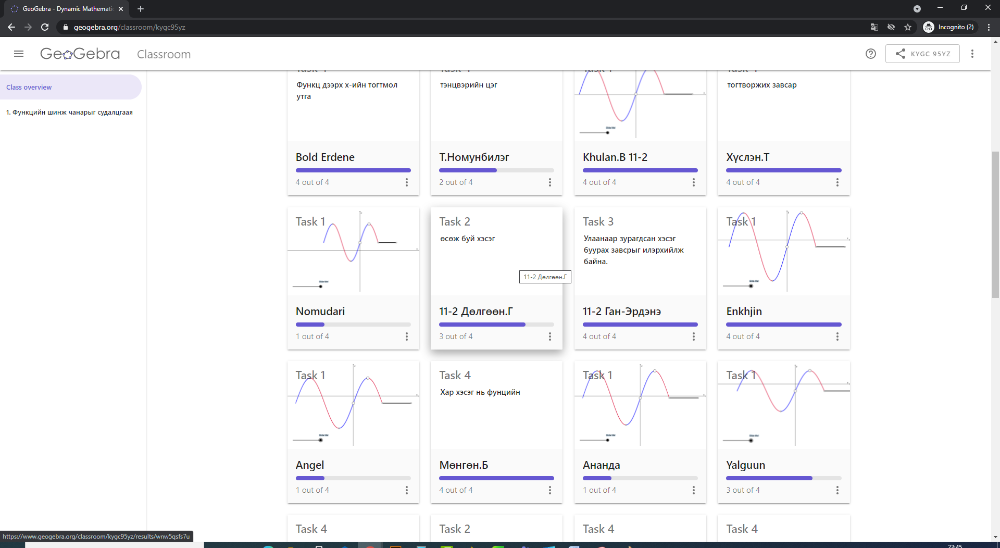1000x548 pixels.
Task: Click Nomudari's progress bar
Action: coord(353,325)
